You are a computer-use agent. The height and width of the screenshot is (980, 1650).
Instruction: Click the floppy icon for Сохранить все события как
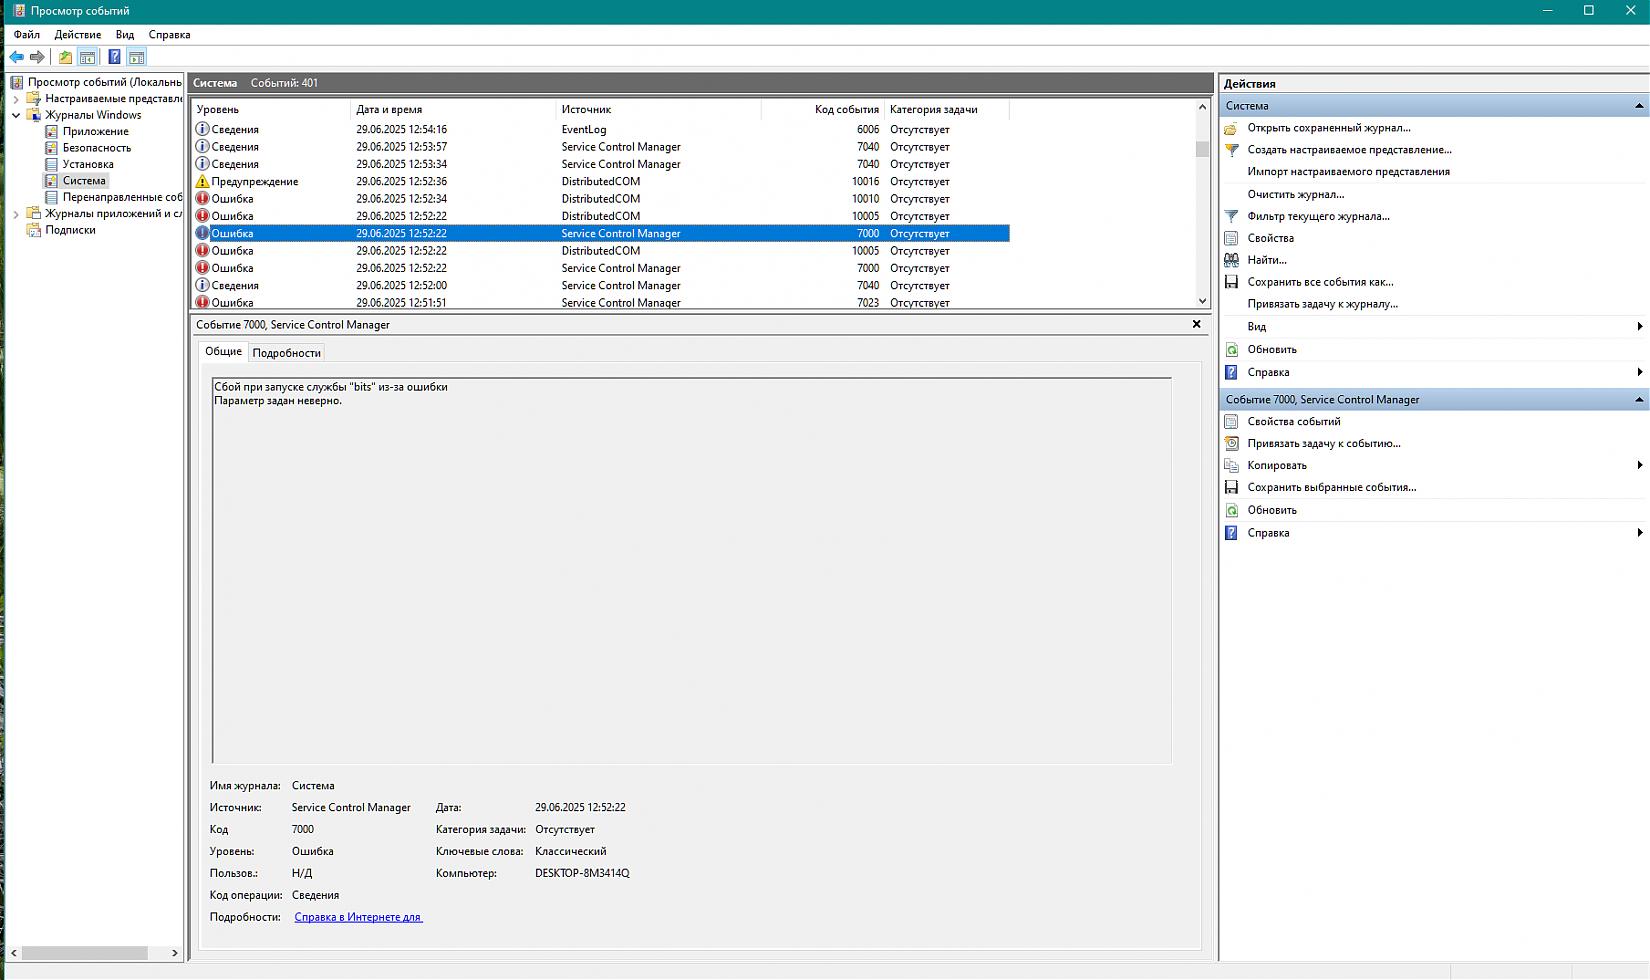1232,282
